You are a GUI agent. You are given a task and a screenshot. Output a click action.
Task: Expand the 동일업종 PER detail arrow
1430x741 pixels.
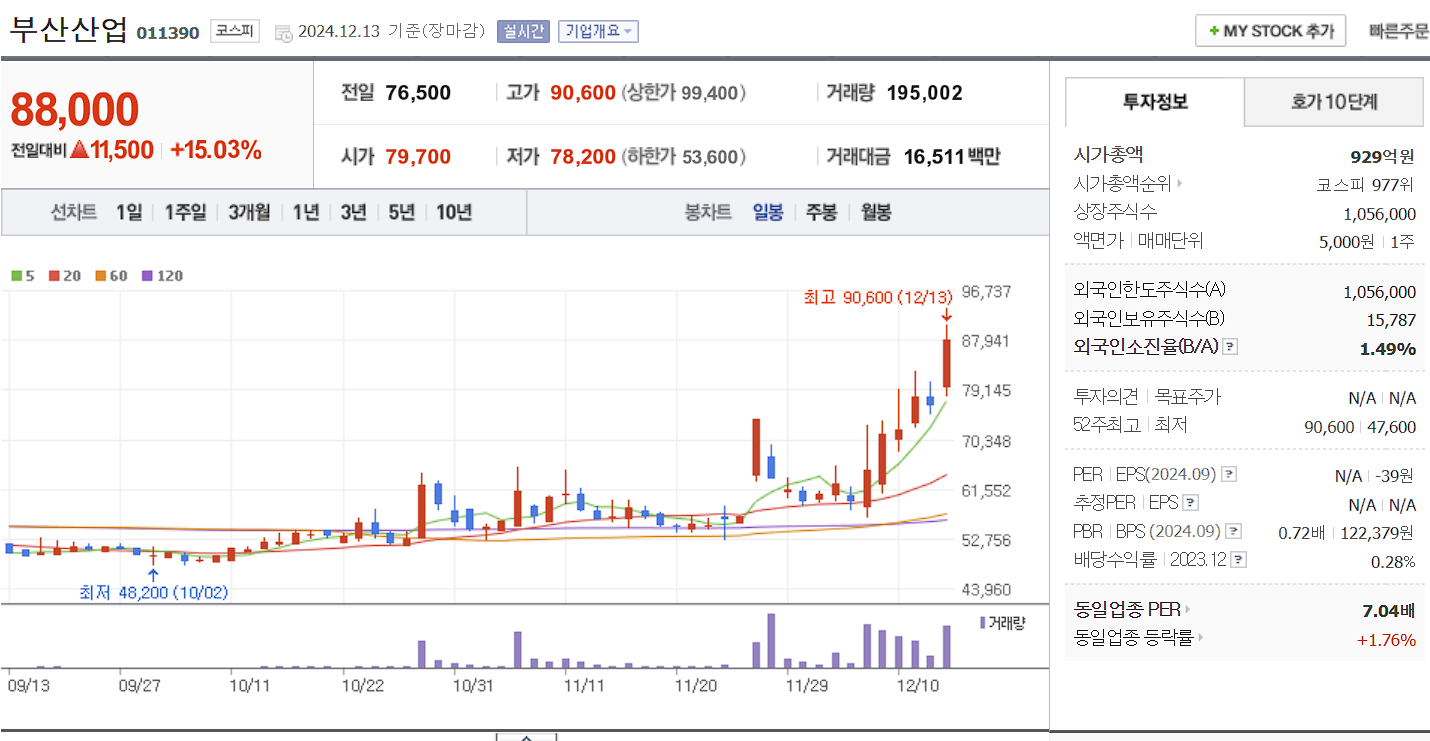point(1188,608)
